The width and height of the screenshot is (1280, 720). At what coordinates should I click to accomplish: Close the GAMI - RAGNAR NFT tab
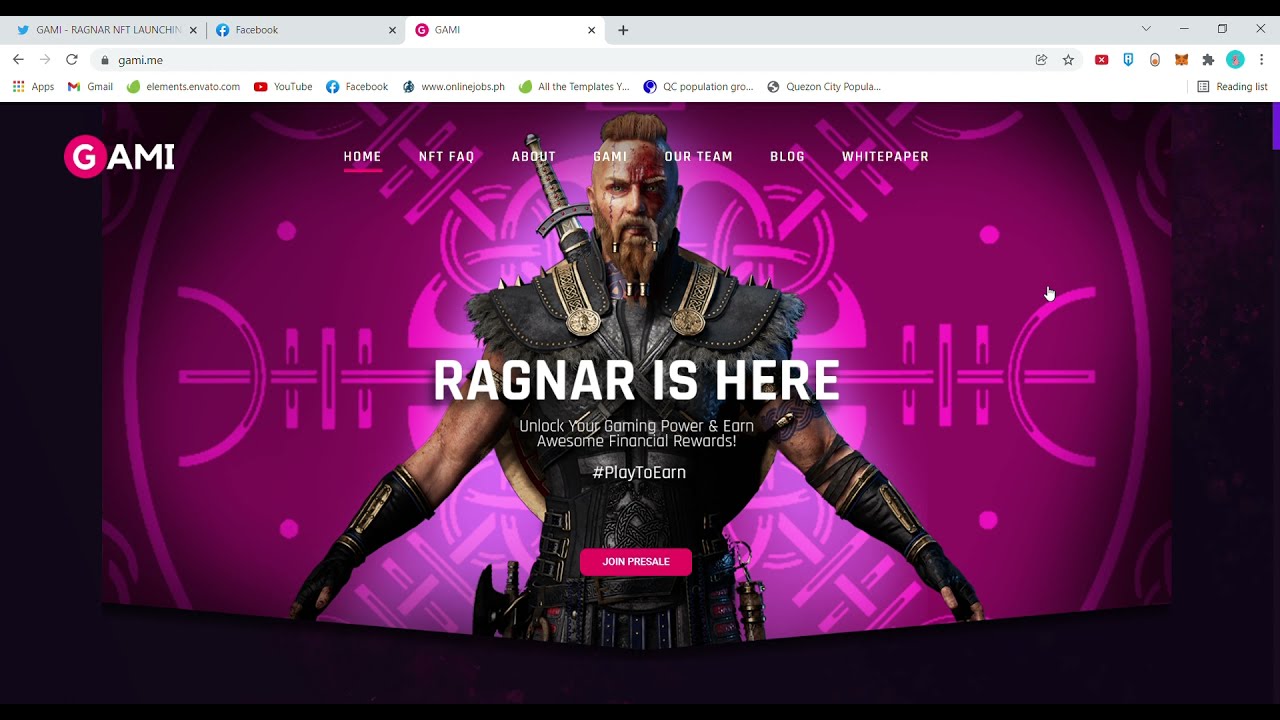(x=193, y=30)
